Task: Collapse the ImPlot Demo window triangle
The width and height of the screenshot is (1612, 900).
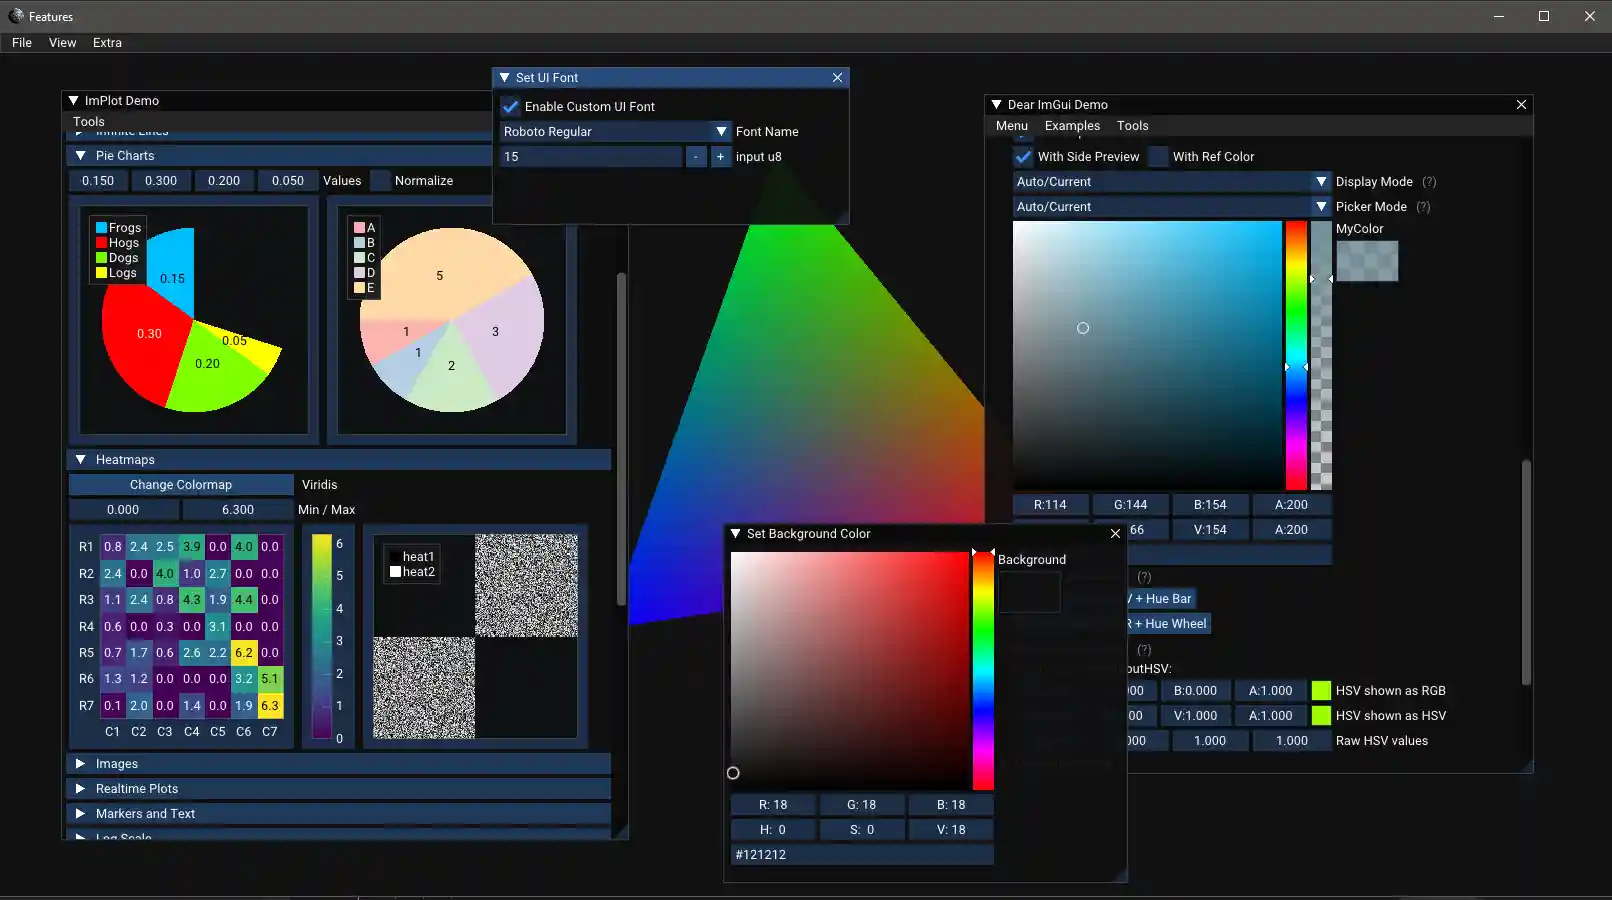Action: pyautogui.click(x=73, y=101)
